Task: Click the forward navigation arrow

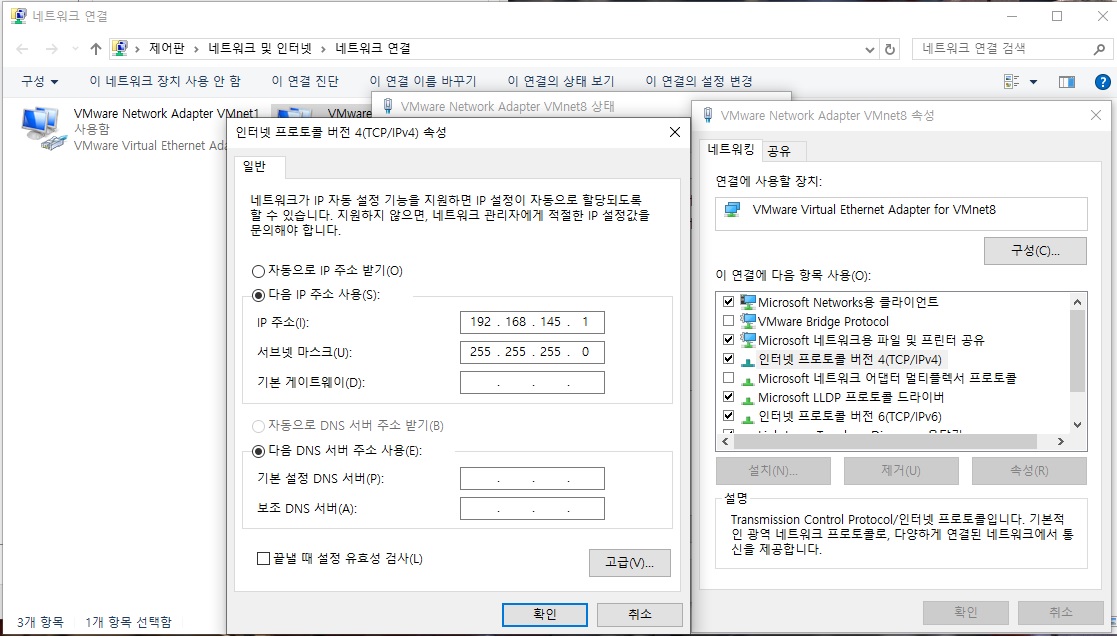Action: click(x=51, y=49)
